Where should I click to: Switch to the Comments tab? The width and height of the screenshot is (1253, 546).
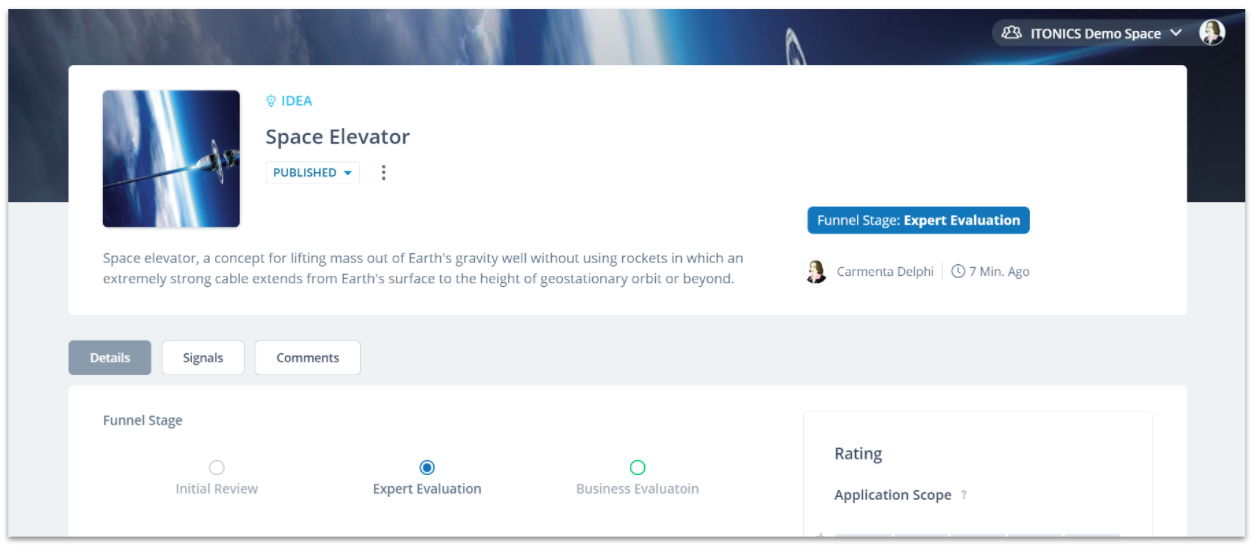tap(308, 358)
